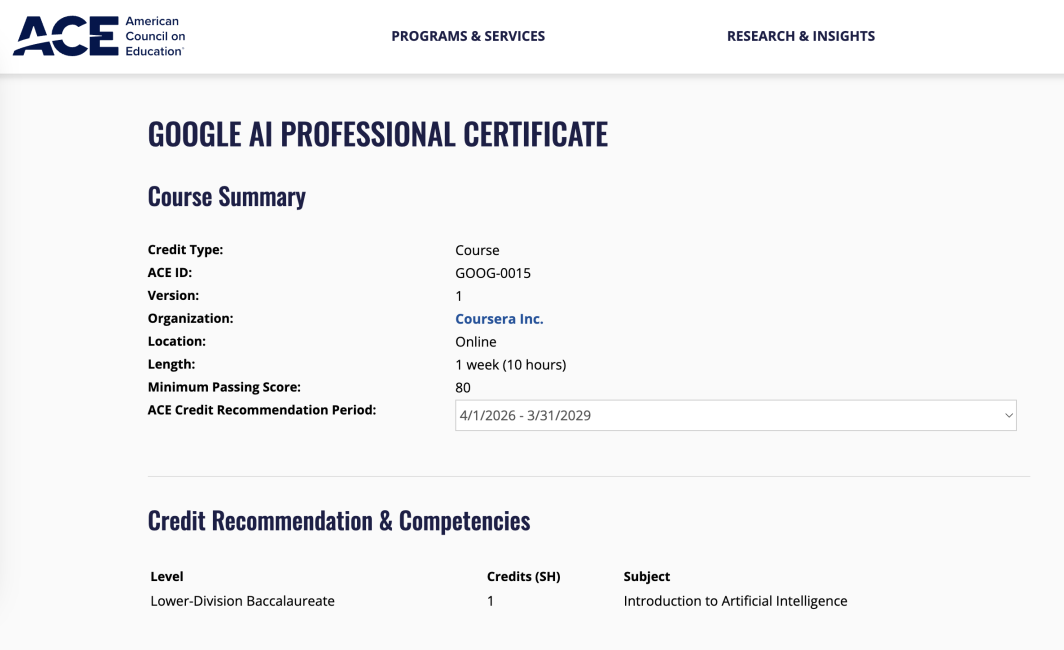Select the Lower-Division Baccalaureate row cell
This screenshot has width=1064, height=650.
pyautogui.click(x=242, y=601)
